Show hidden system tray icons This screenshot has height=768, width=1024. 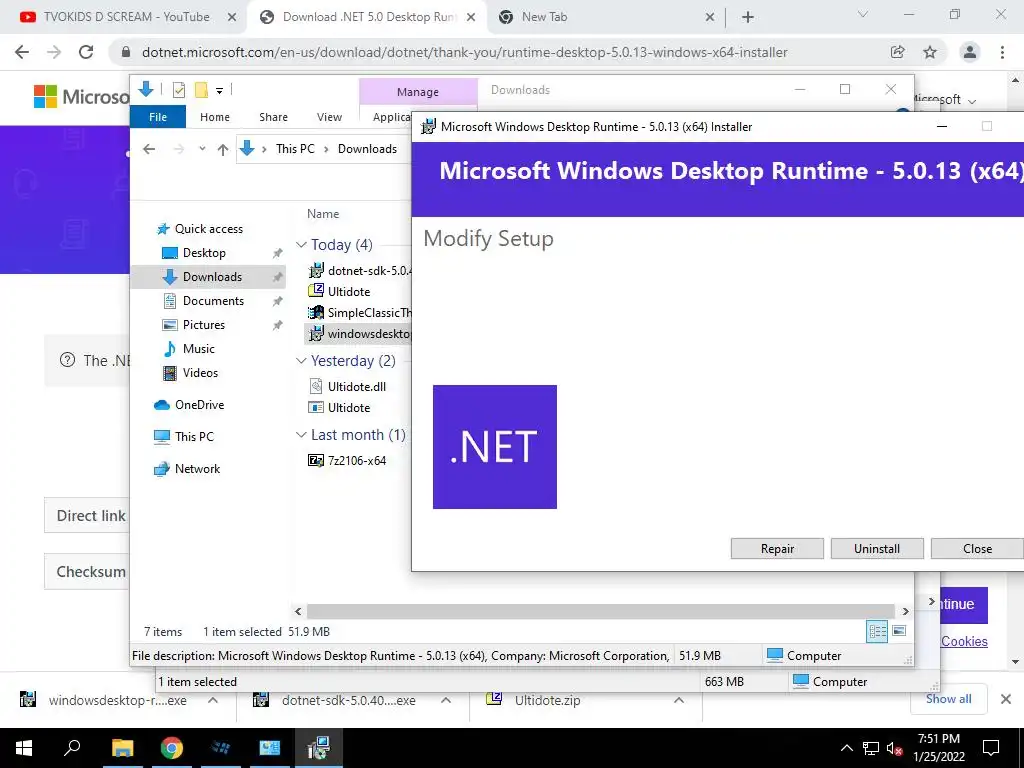(x=846, y=748)
